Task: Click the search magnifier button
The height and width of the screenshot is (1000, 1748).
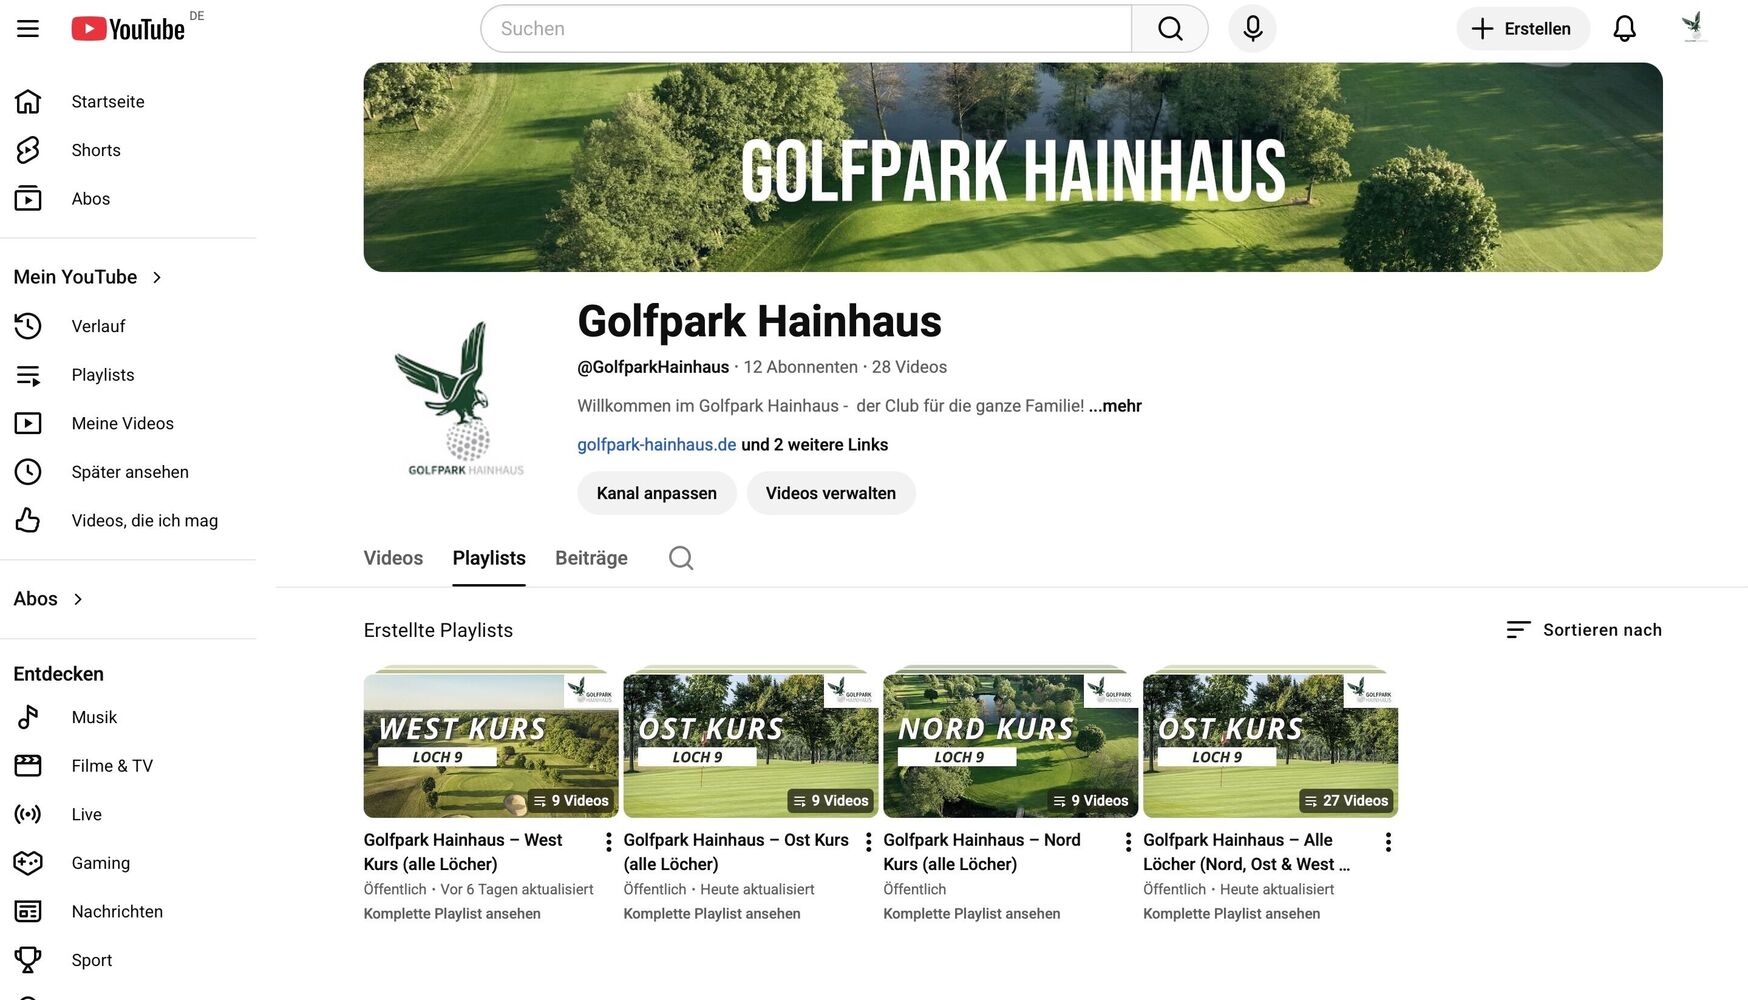Action: tap(1170, 29)
